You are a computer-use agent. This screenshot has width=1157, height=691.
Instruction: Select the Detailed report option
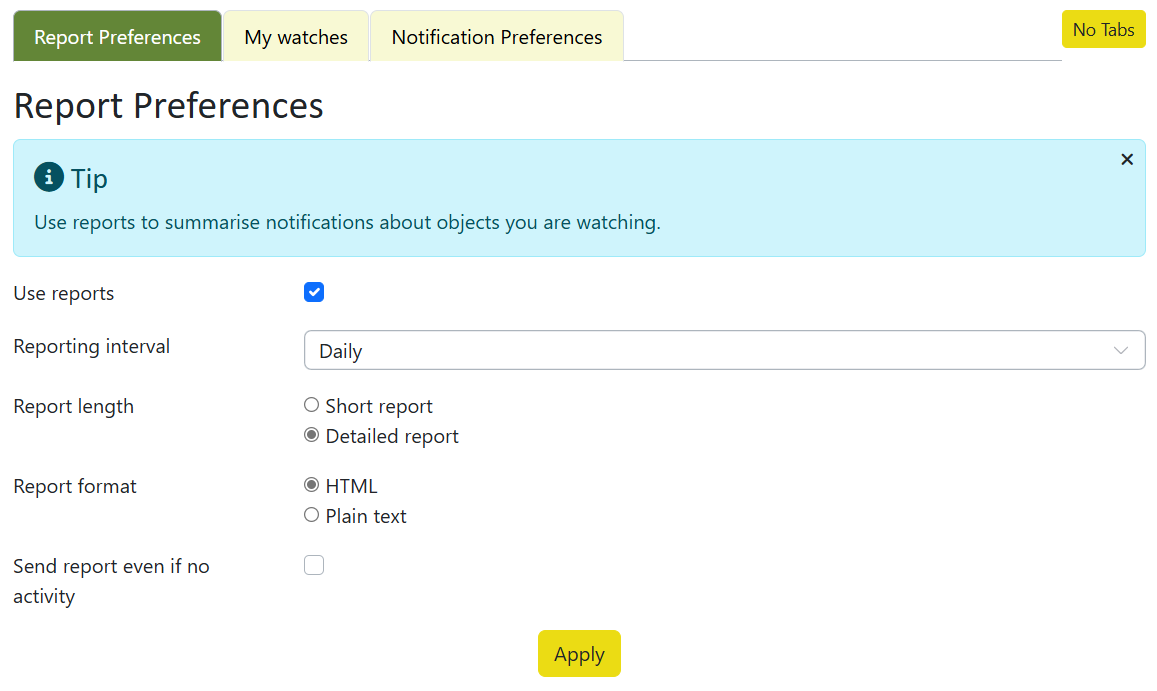click(311, 435)
